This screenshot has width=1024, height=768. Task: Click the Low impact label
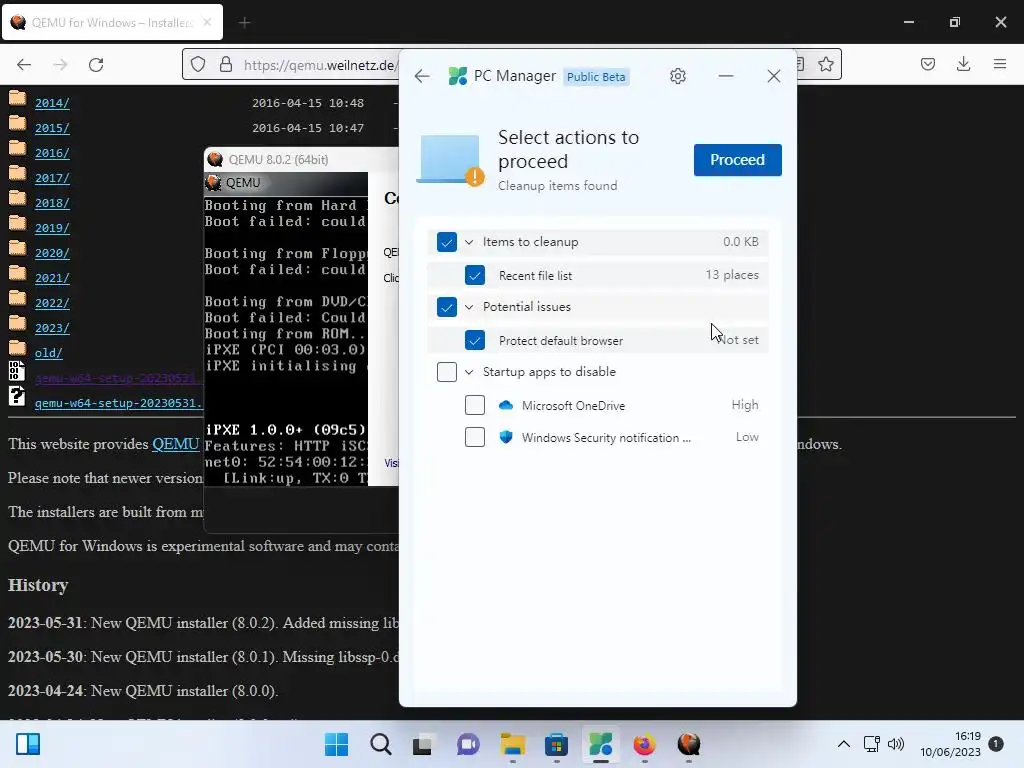pyautogui.click(x=747, y=437)
